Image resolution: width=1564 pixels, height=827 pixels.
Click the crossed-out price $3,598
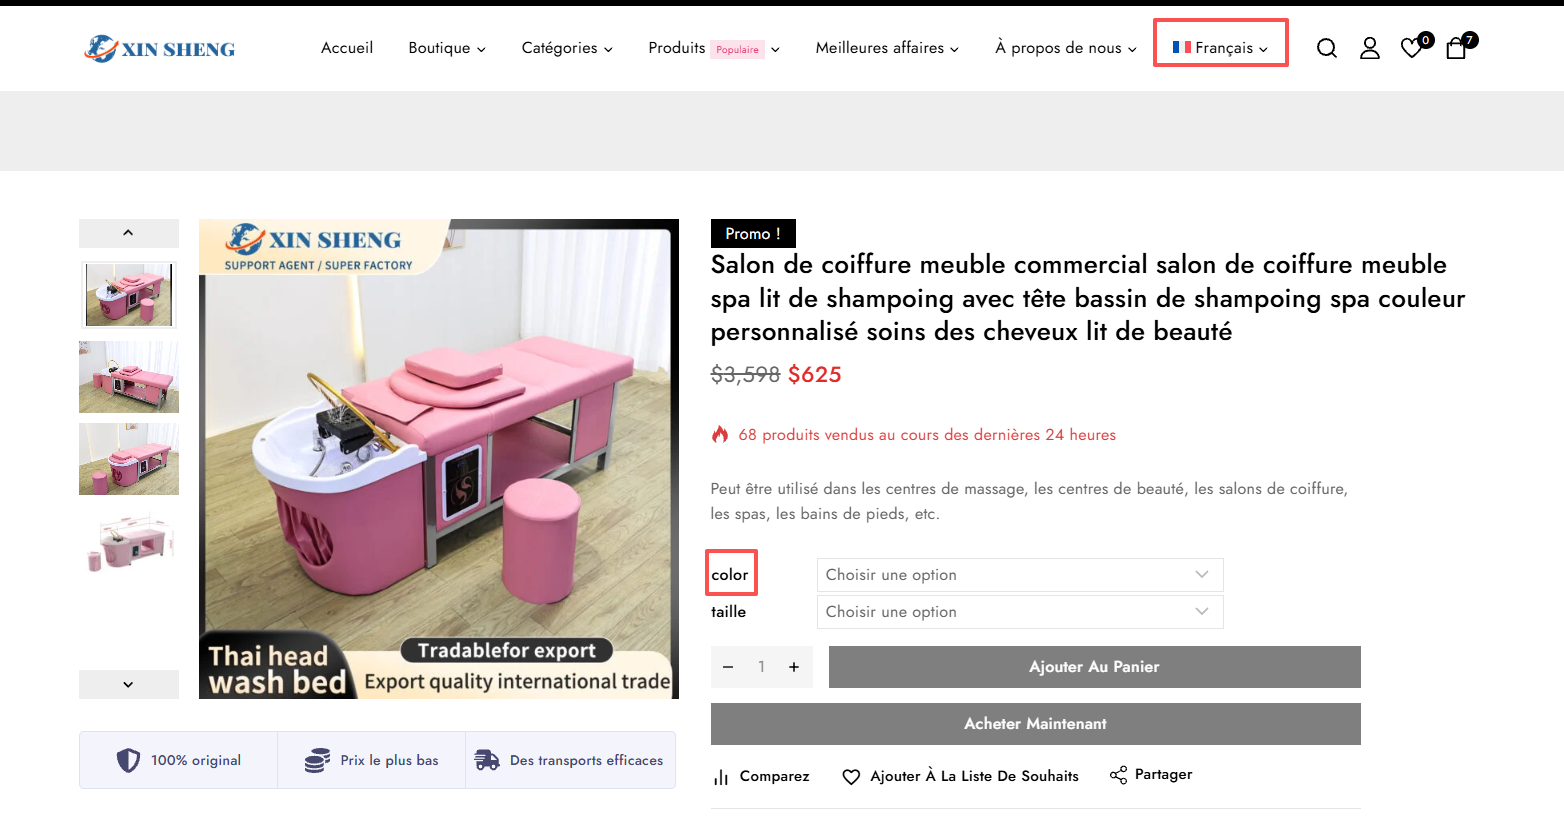tap(745, 375)
